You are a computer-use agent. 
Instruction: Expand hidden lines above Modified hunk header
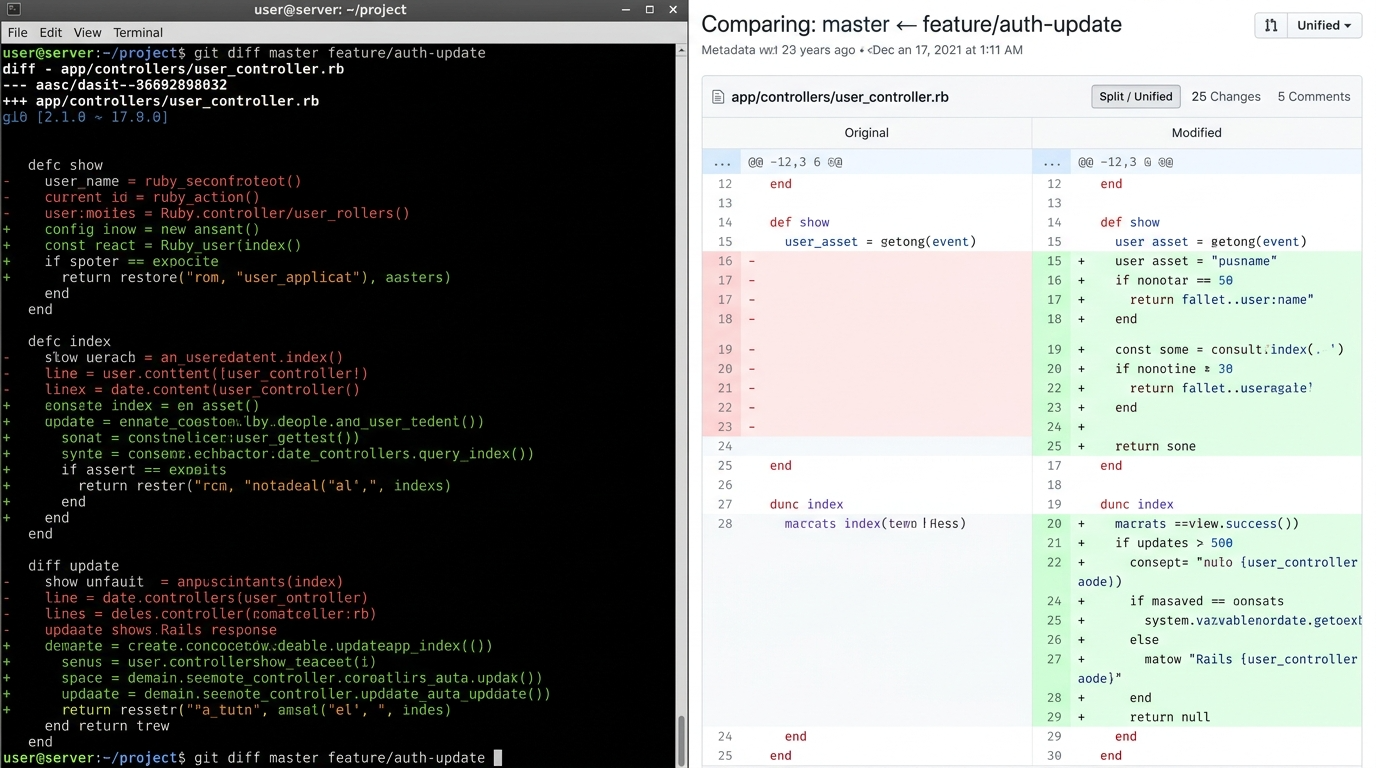coord(1052,161)
